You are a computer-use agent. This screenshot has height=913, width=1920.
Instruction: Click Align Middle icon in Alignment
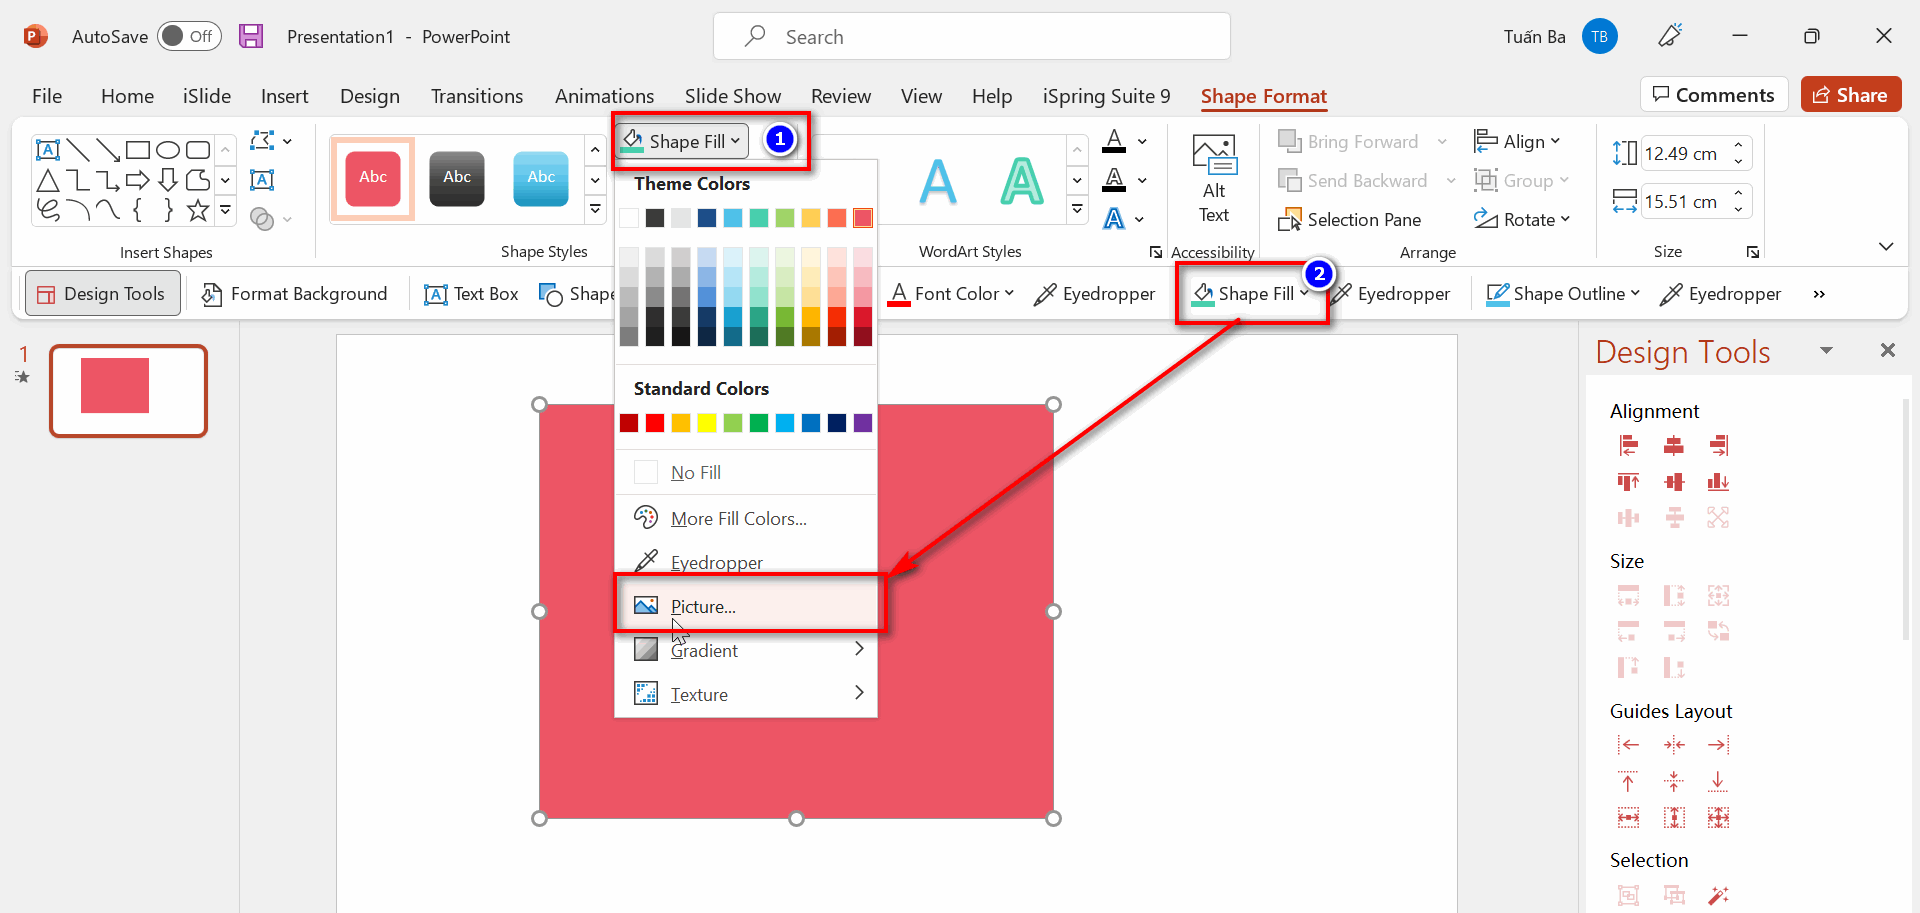point(1673,482)
